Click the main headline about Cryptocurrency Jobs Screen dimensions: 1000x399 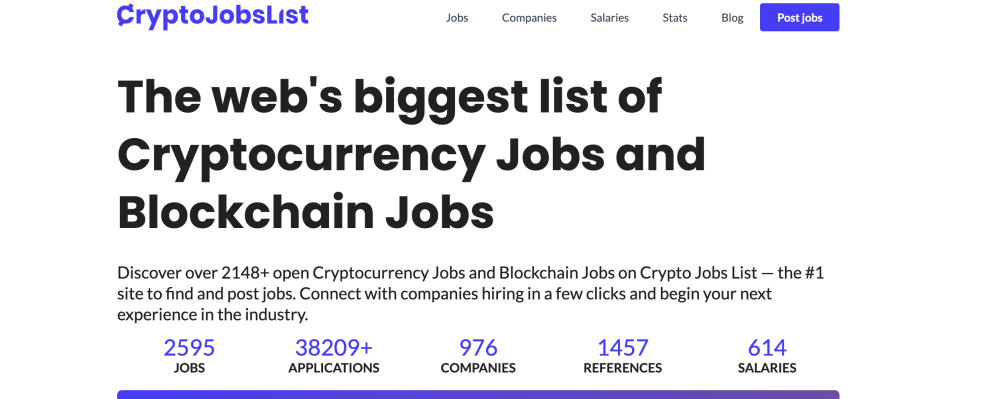click(411, 154)
